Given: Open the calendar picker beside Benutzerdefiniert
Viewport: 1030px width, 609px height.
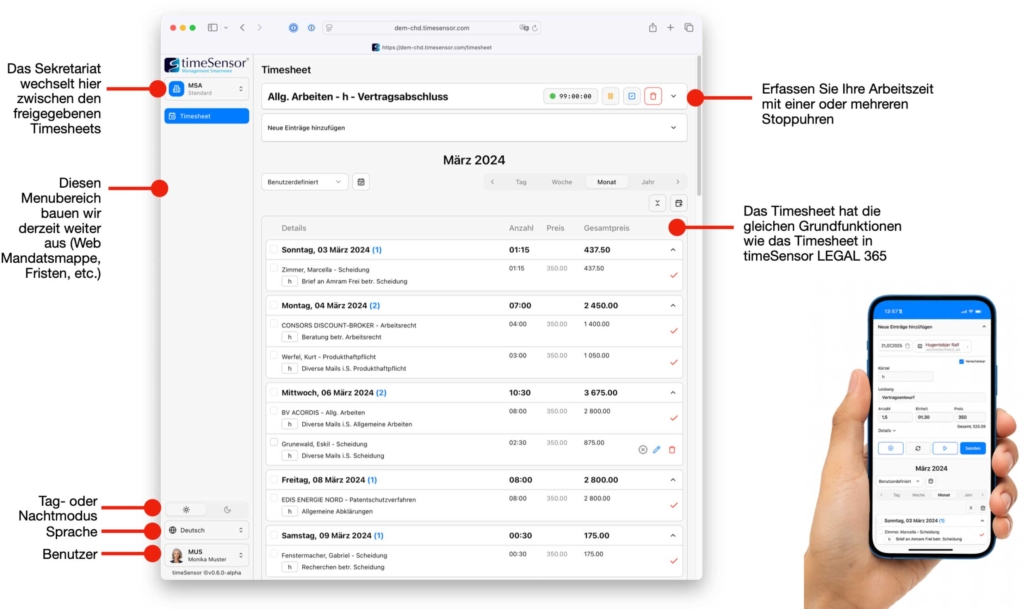Looking at the screenshot, I should pyautogui.click(x=361, y=182).
